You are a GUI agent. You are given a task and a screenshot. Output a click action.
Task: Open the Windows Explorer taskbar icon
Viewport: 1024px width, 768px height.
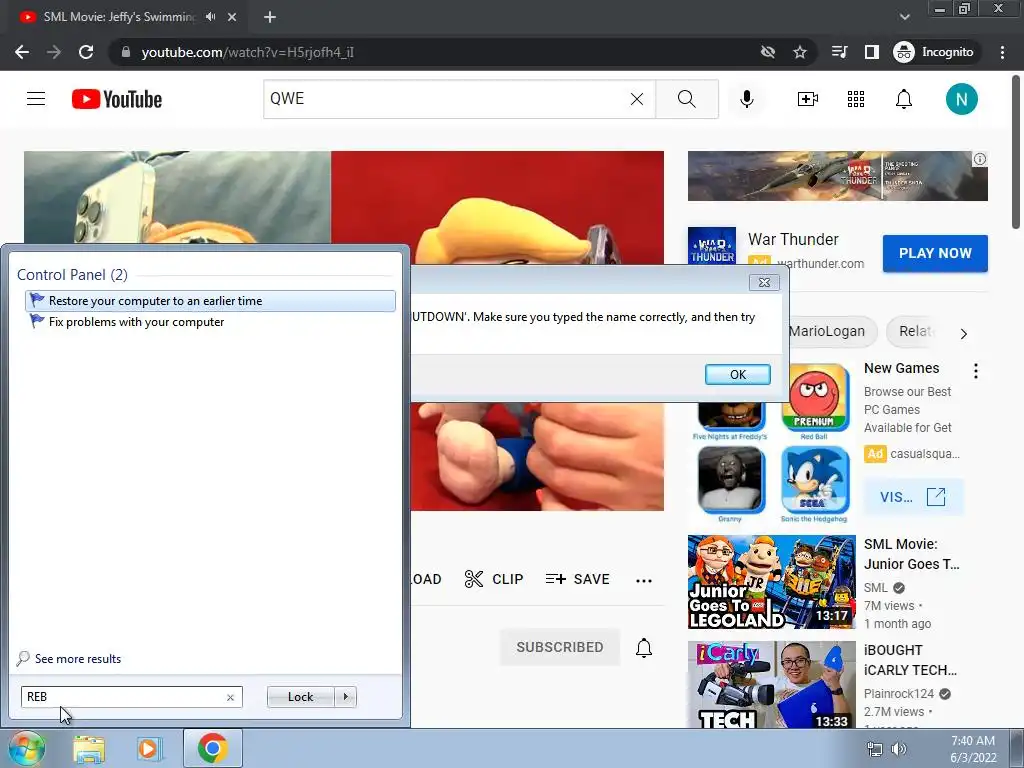[x=89, y=748]
